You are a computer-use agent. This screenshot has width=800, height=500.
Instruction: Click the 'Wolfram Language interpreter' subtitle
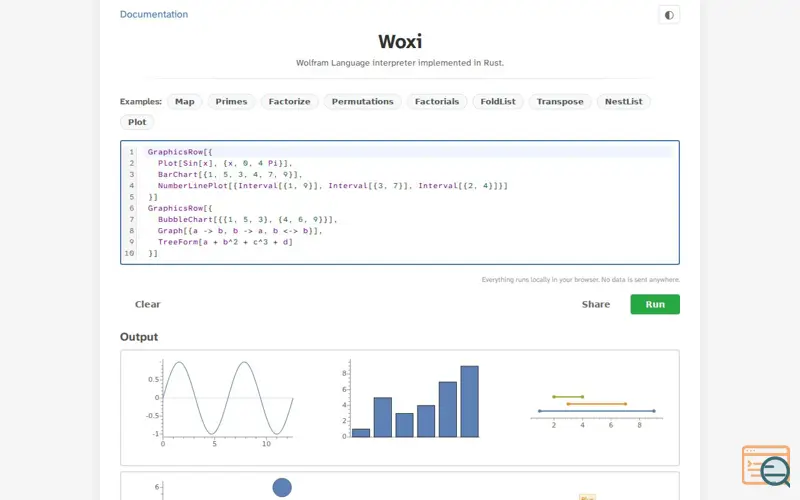(399, 63)
